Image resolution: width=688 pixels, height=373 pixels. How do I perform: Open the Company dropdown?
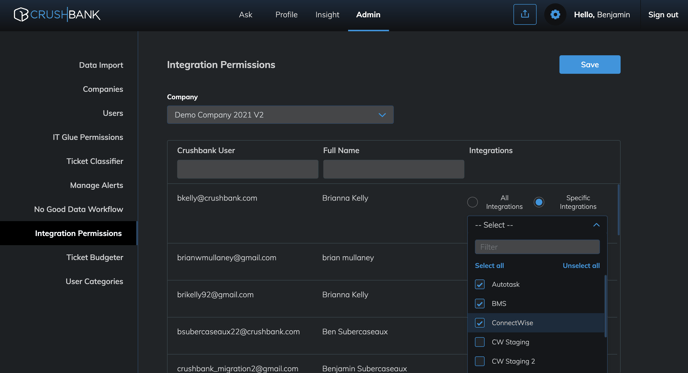280,115
